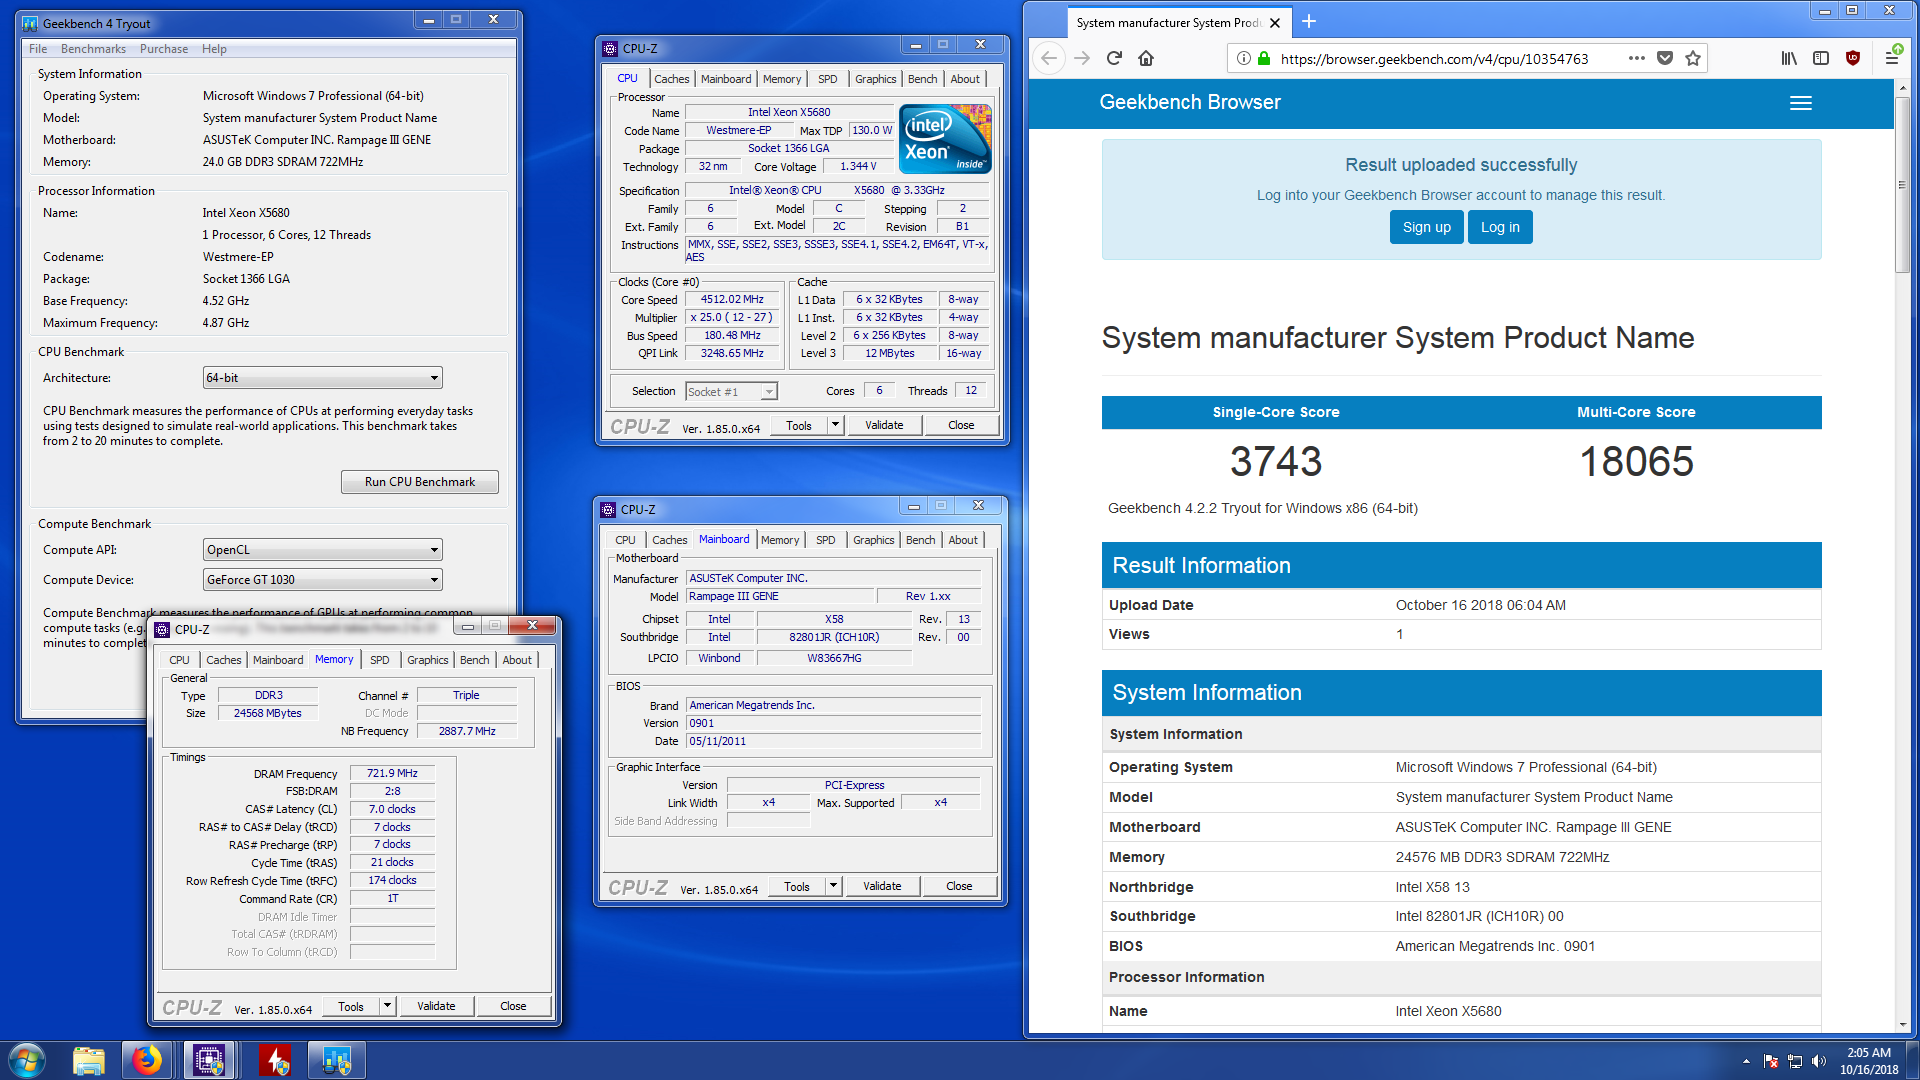Image resolution: width=1920 pixels, height=1080 pixels.
Task: Open Geekbench Browser navigation hamburger
Action: pyautogui.click(x=1801, y=103)
